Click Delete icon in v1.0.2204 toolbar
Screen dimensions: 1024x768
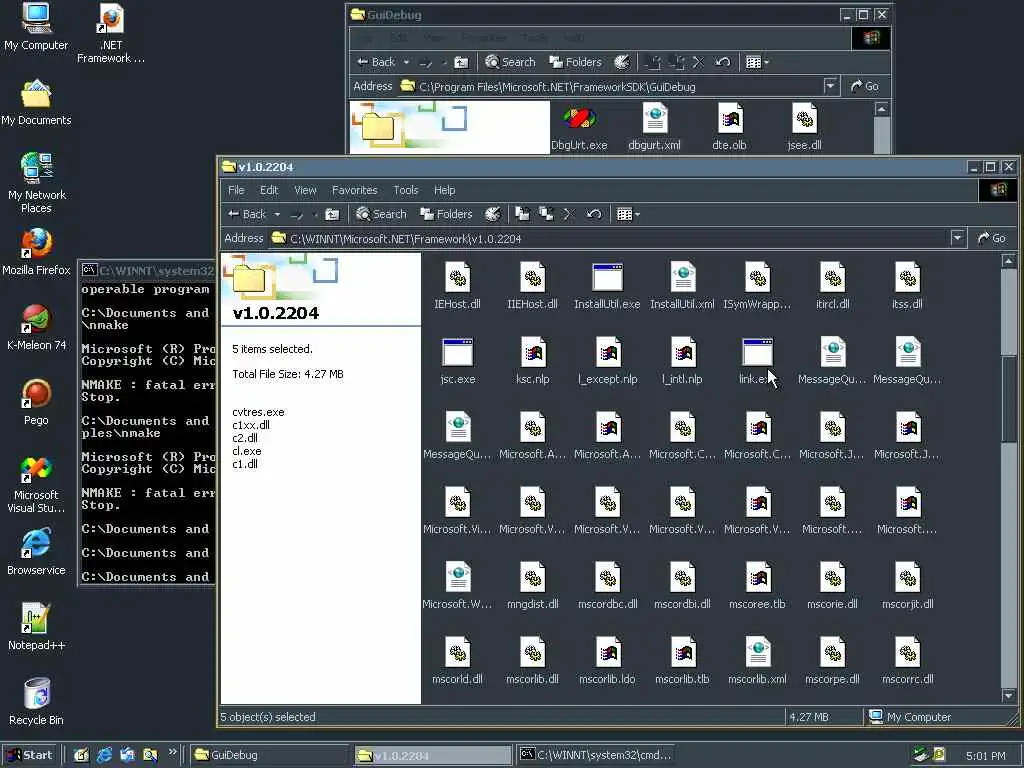(x=568, y=214)
